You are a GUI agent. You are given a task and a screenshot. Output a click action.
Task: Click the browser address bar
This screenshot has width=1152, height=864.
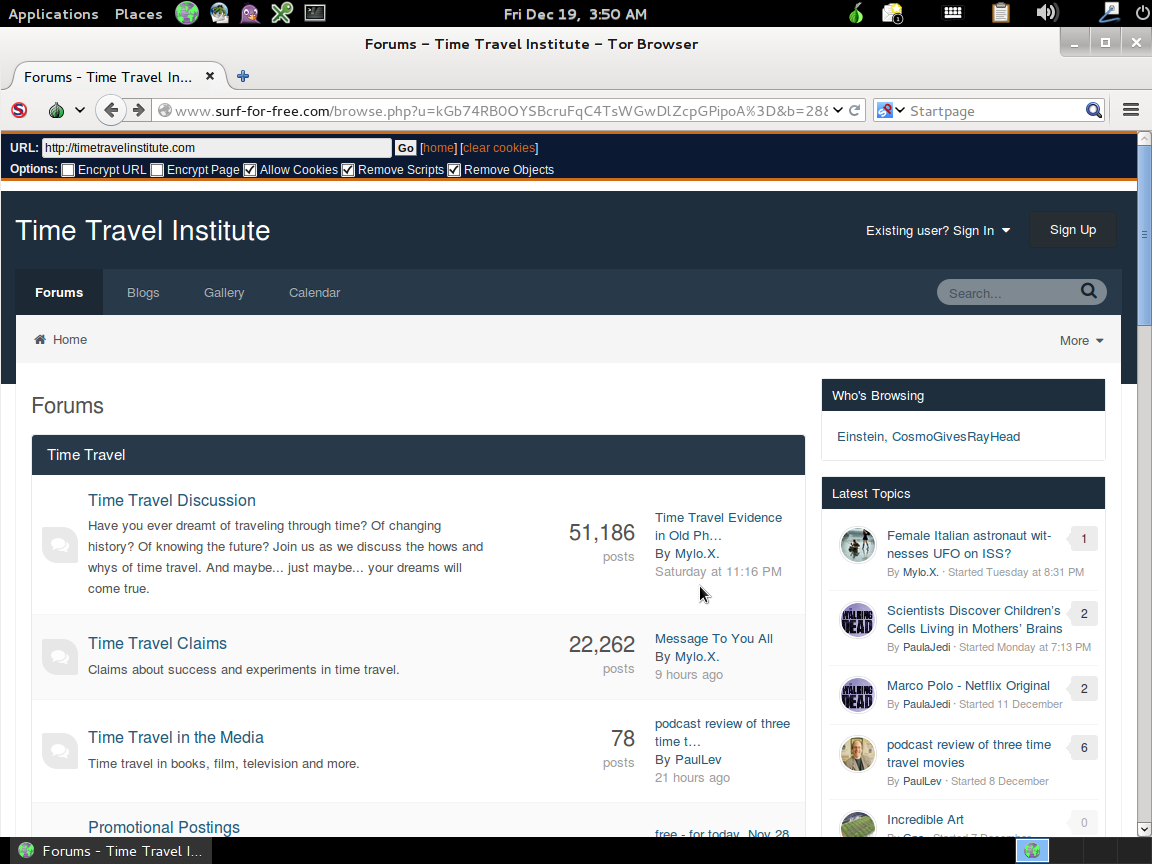[502, 110]
